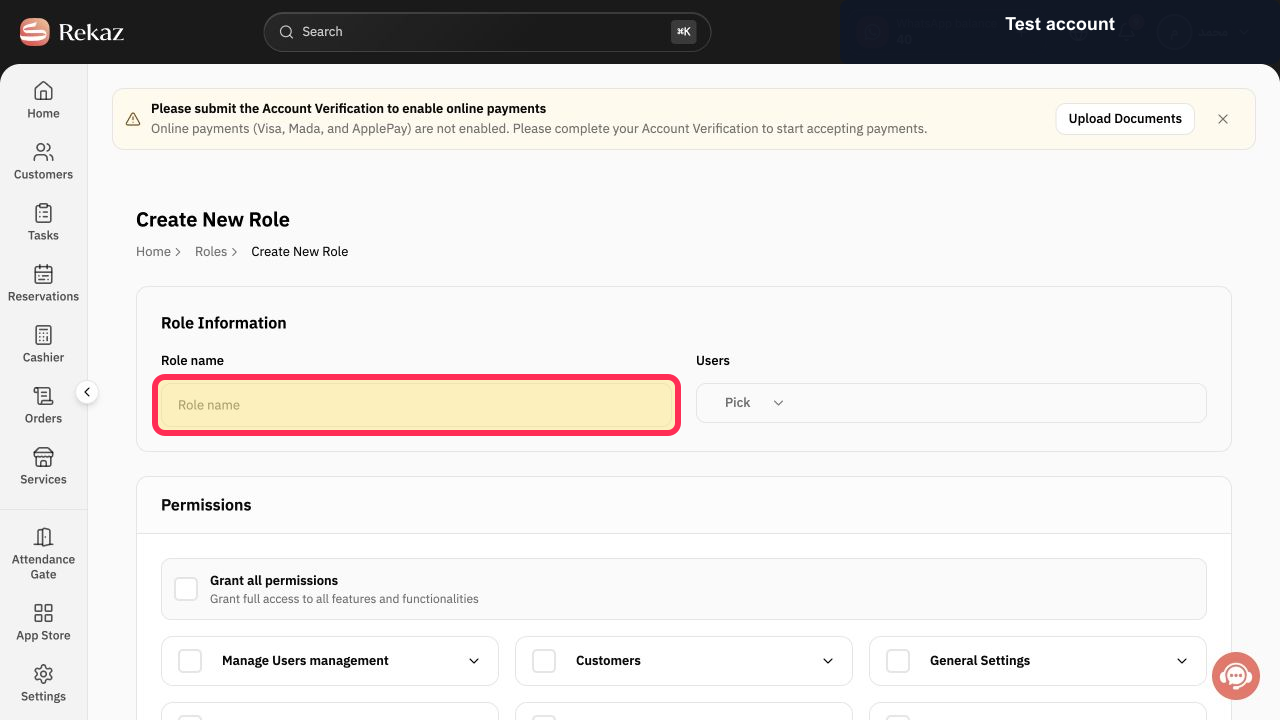Expand the General Settings permission group
This screenshot has width=1280, height=720.
(x=1182, y=661)
